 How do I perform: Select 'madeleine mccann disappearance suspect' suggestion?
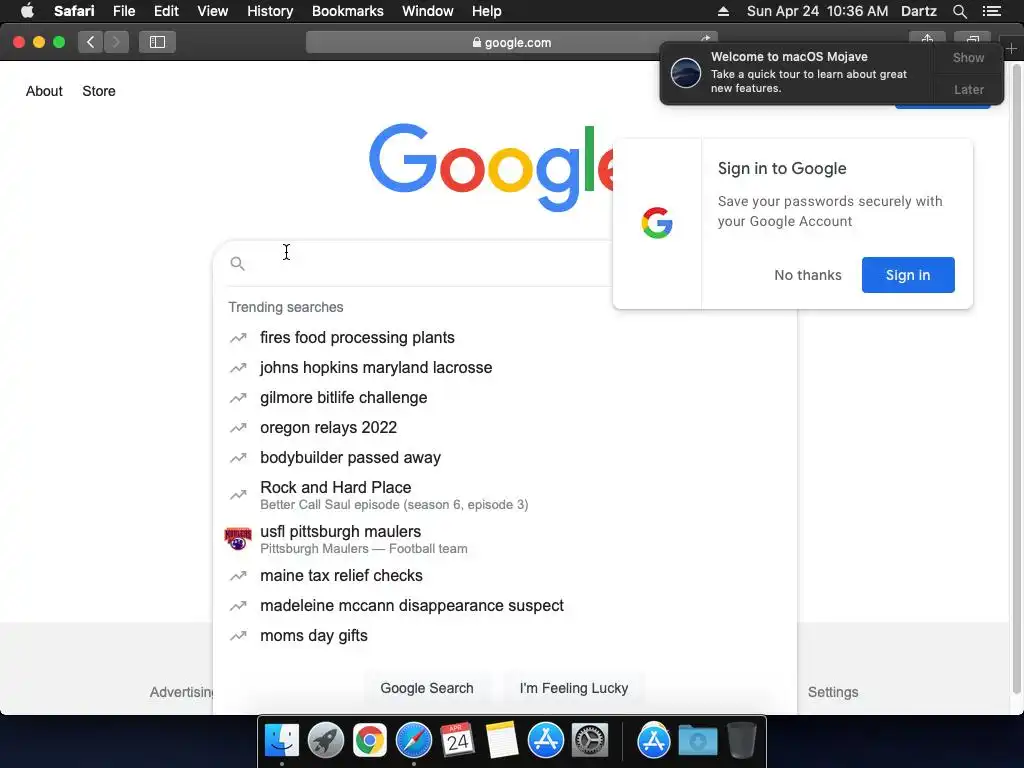pos(504,606)
